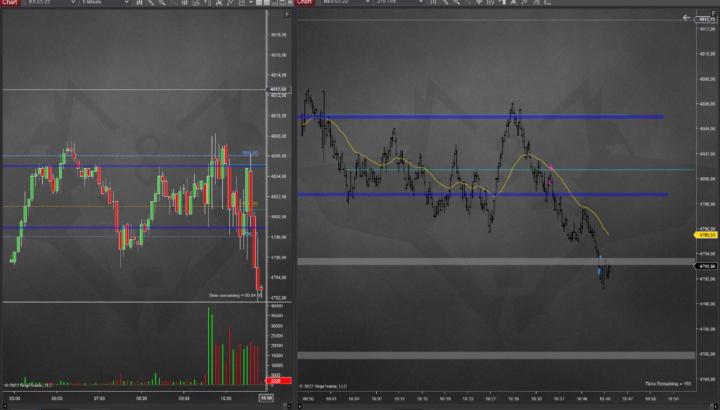
Task: Open the left chart's drawing tools pencil icon
Action: click(x=151, y=2)
